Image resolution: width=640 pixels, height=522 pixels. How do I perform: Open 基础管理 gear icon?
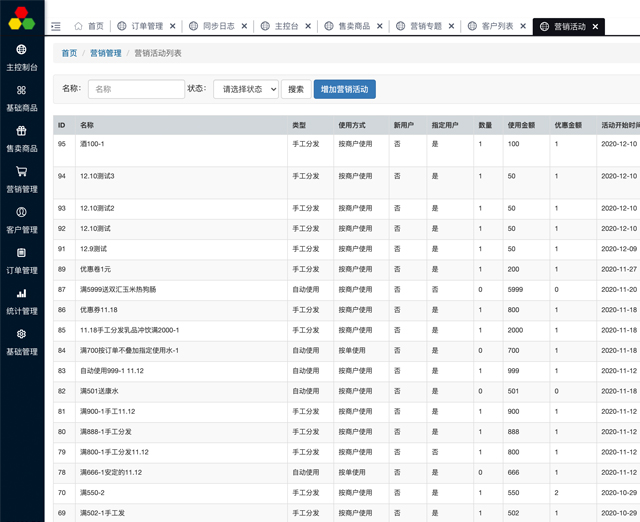[x=22, y=342]
